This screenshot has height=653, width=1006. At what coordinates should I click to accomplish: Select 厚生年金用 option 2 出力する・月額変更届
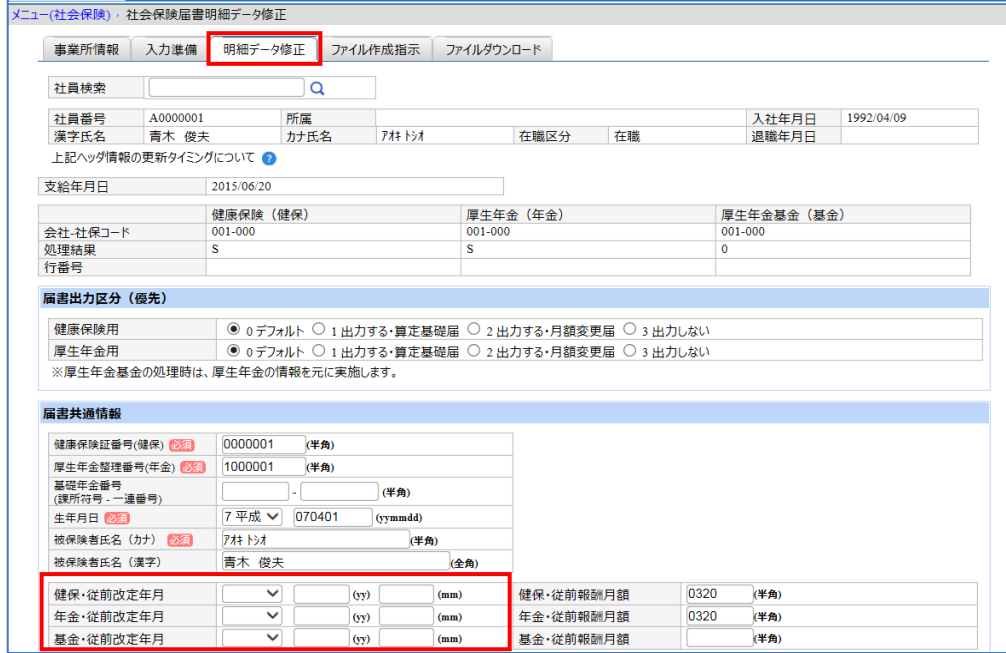pos(473,350)
